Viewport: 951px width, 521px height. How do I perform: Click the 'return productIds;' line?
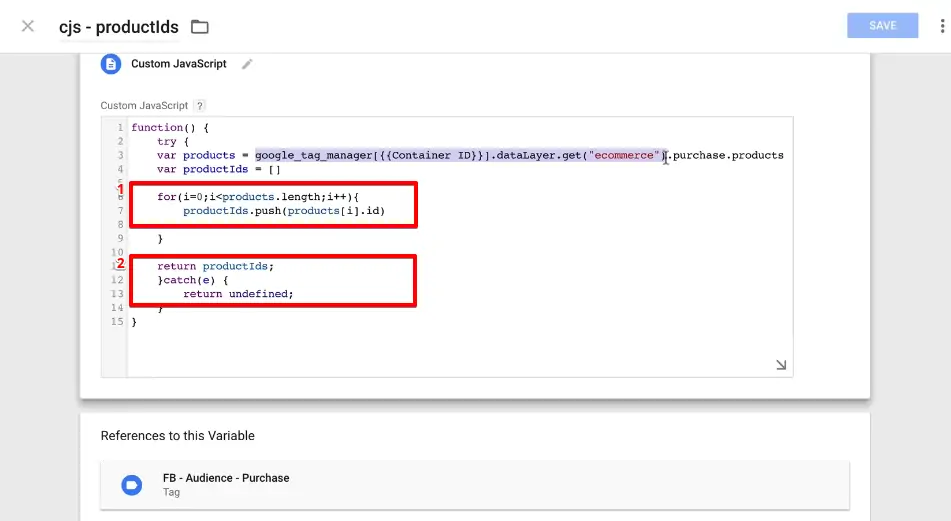(x=215, y=266)
